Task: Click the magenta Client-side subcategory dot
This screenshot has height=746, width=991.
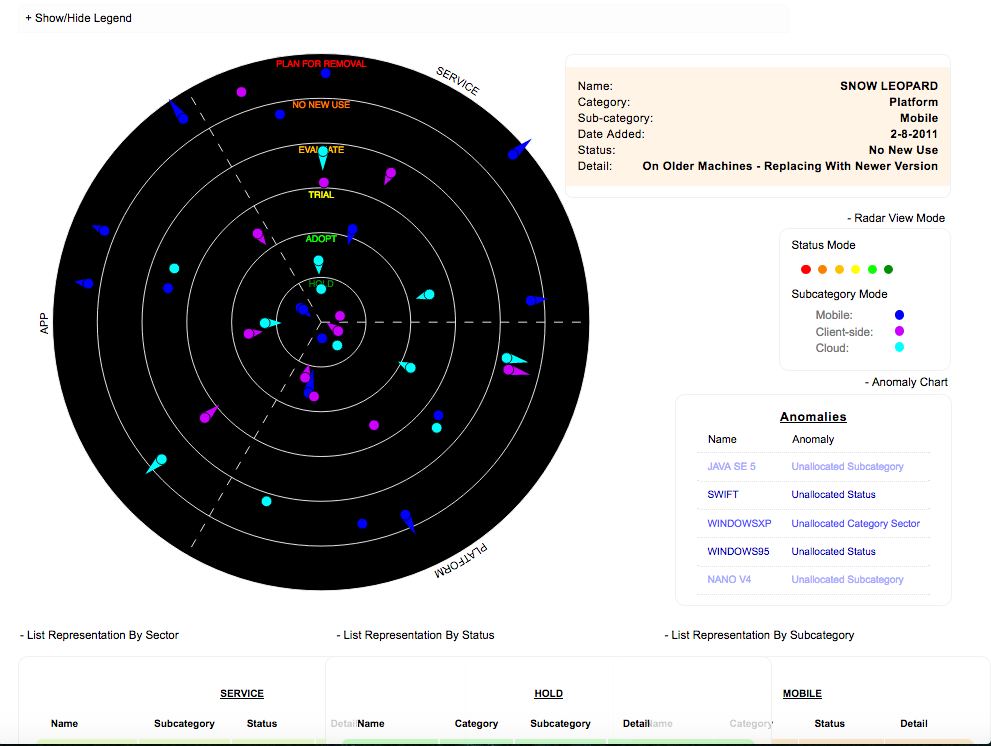Action: click(x=899, y=331)
